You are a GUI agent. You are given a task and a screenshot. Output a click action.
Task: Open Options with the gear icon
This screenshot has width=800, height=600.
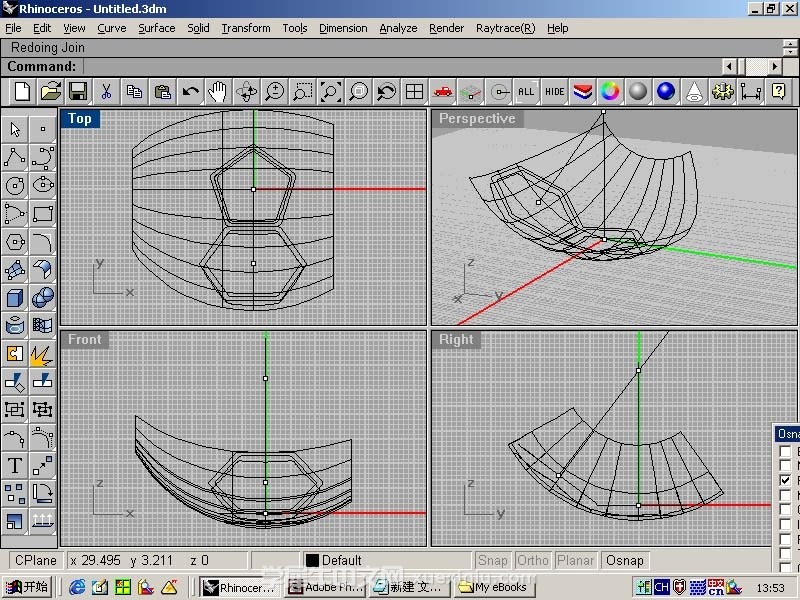tap(722, 92)
